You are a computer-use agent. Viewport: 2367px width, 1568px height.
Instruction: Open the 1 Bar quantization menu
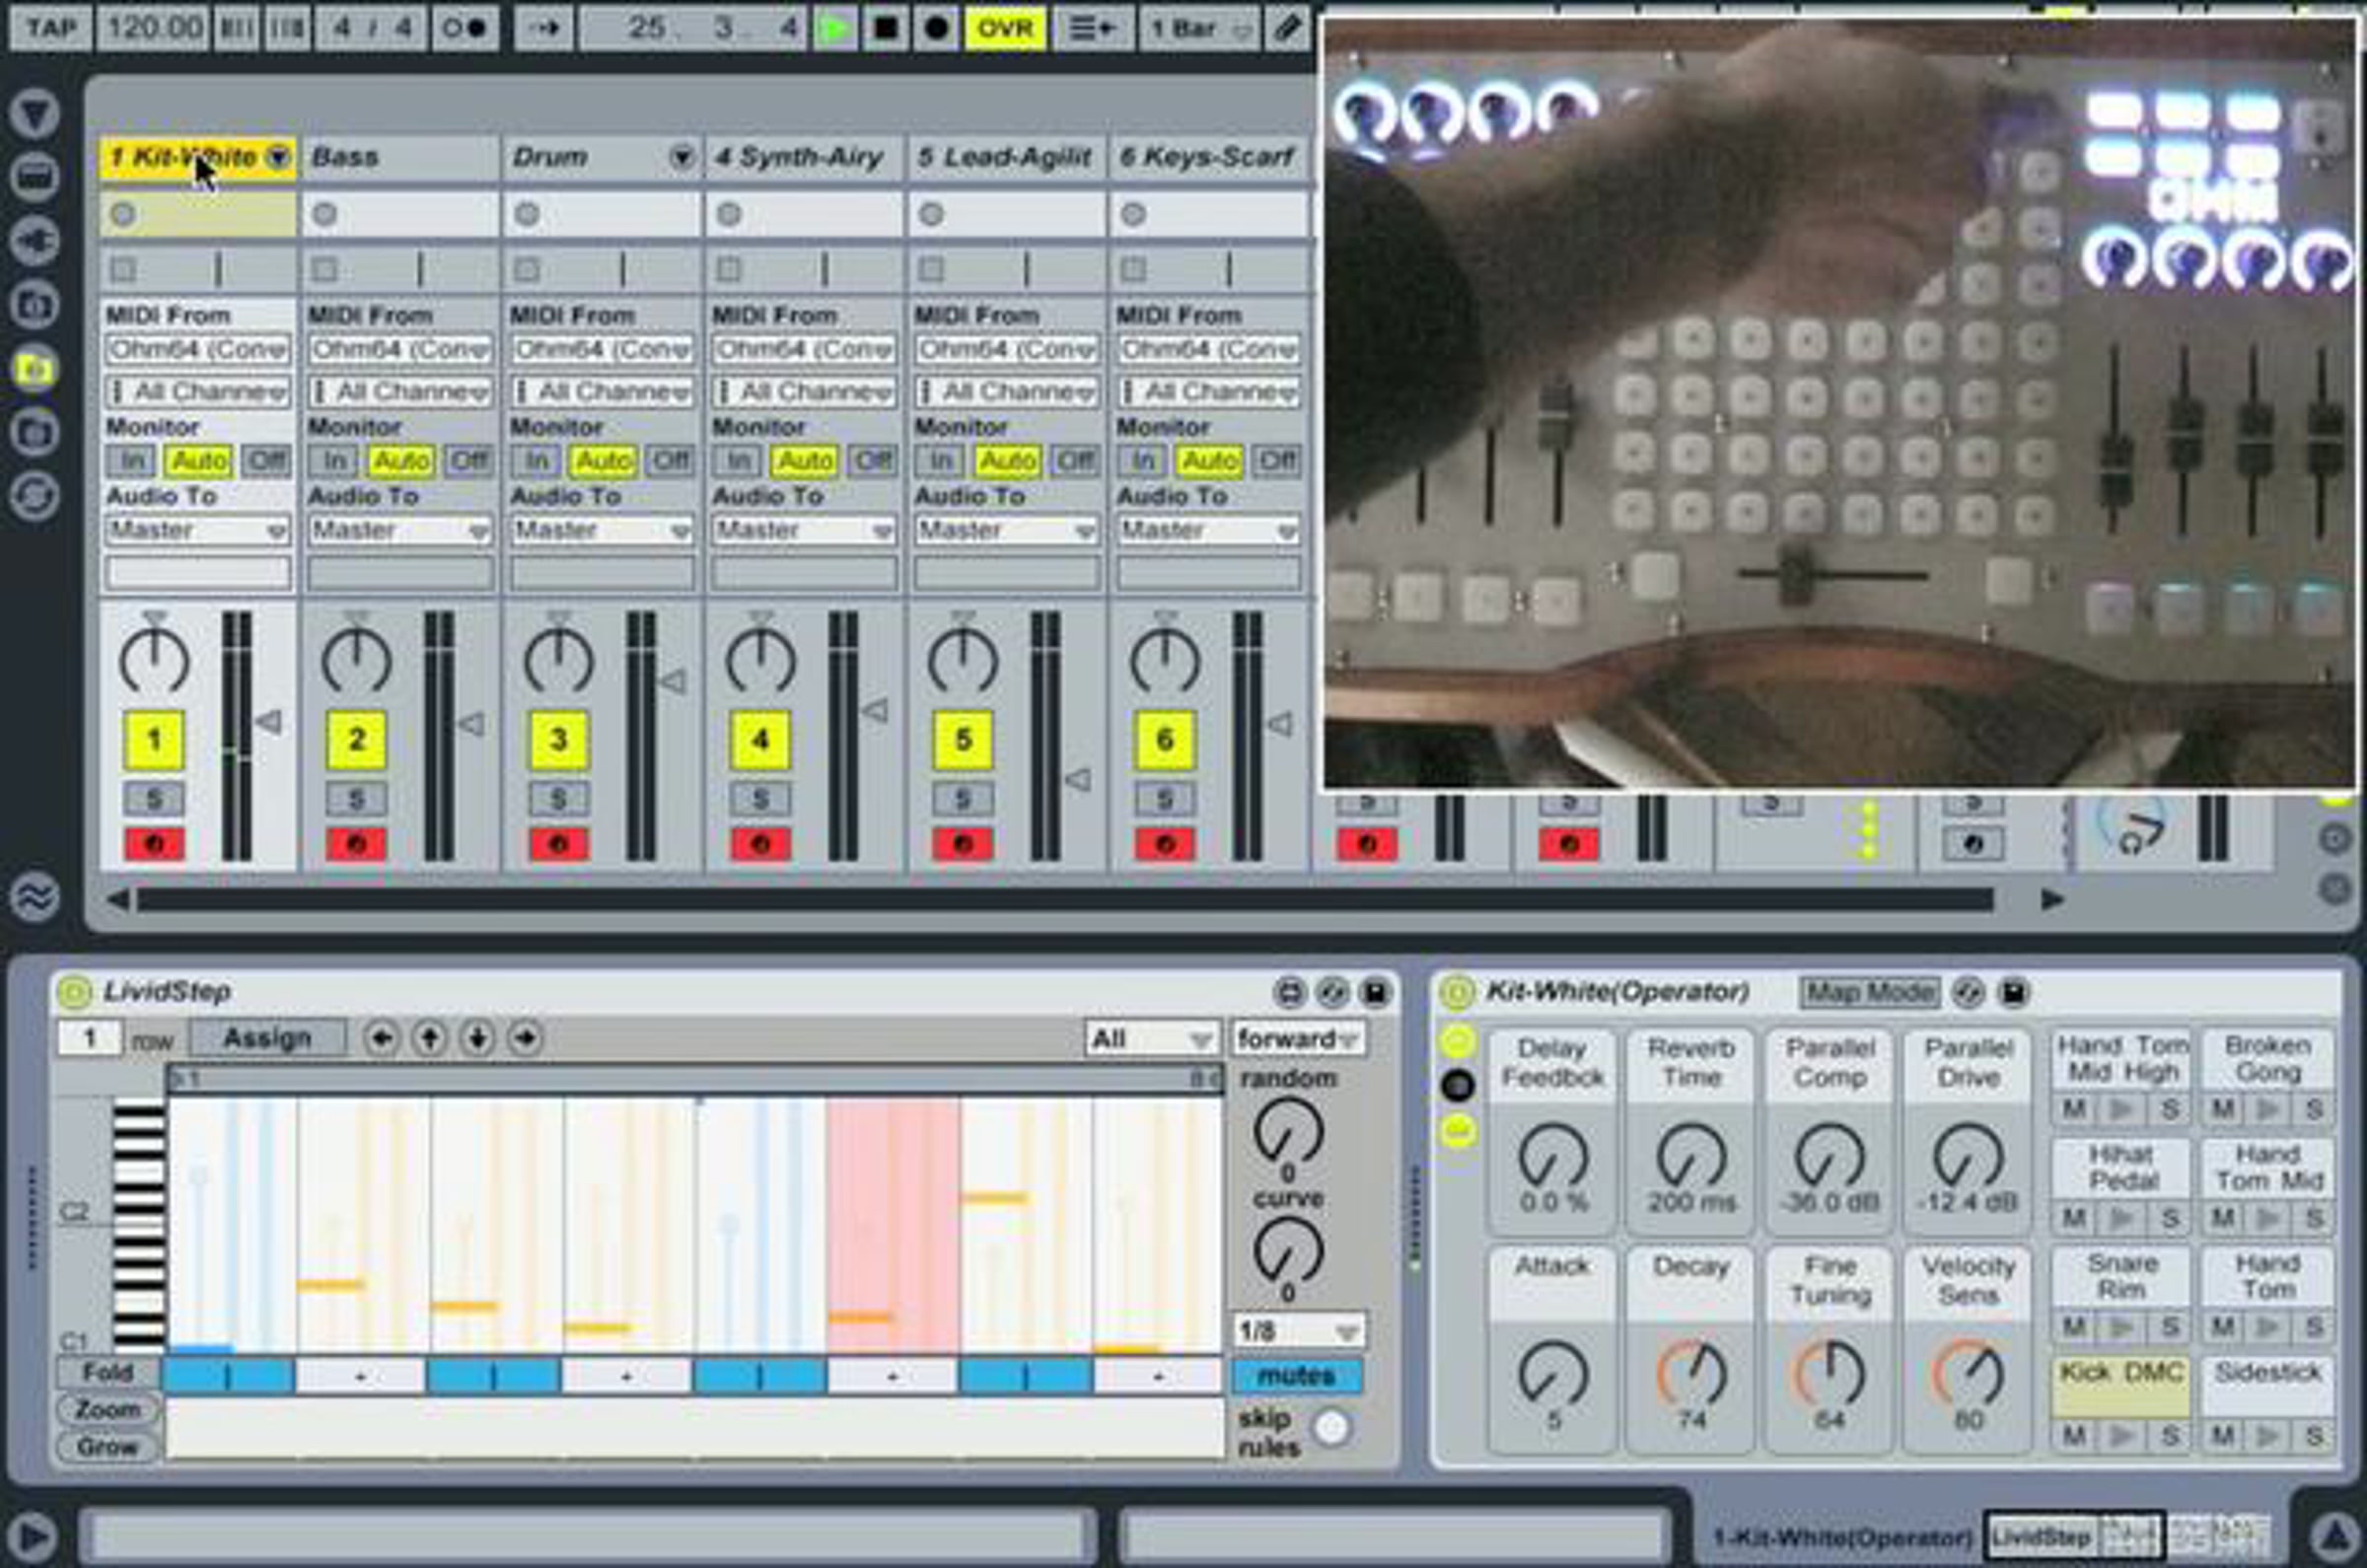1199,27
